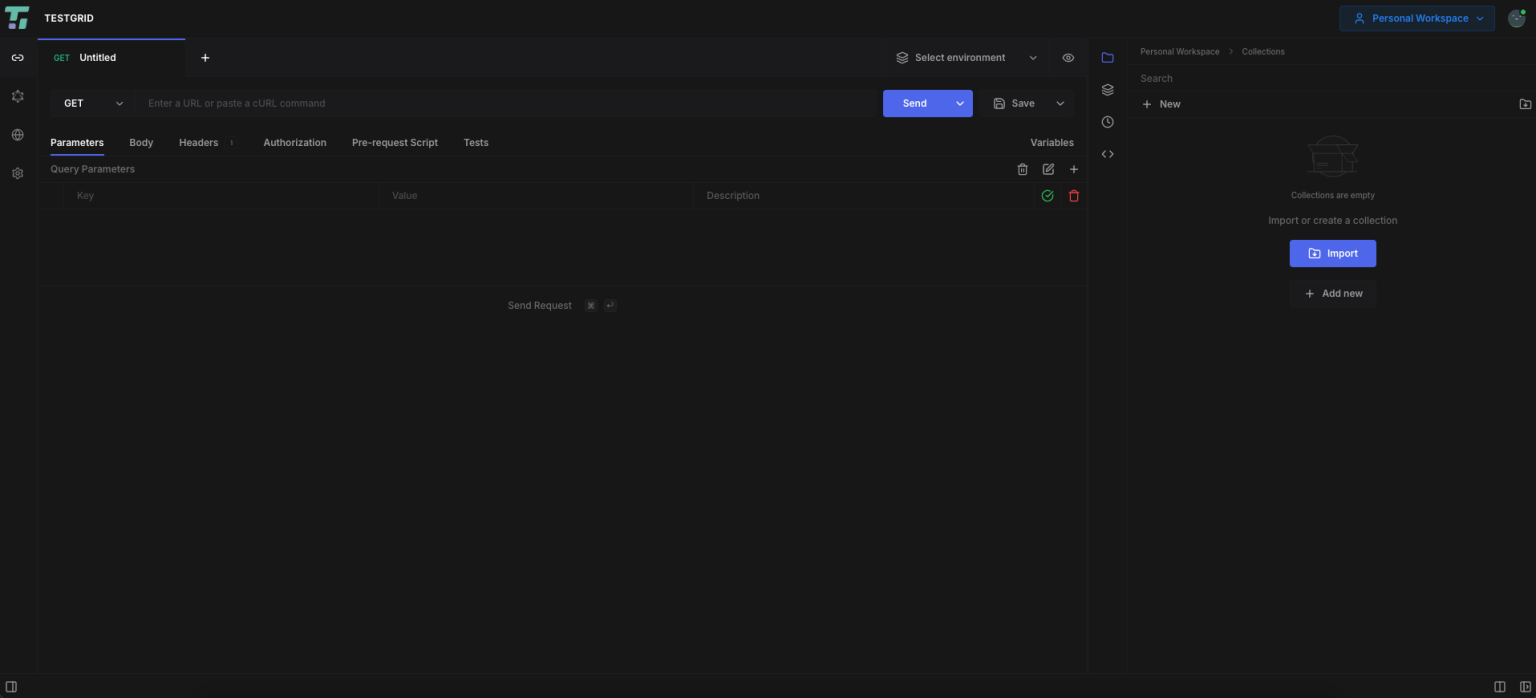
Task: Click the Collections are empty text
Action: [1332, 195]
